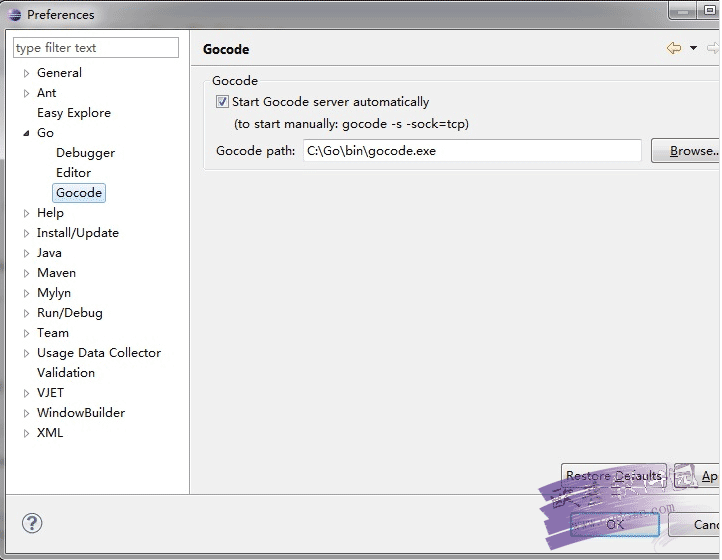
Task: Open the Editor page under Go
Action: tap(73, 173)
